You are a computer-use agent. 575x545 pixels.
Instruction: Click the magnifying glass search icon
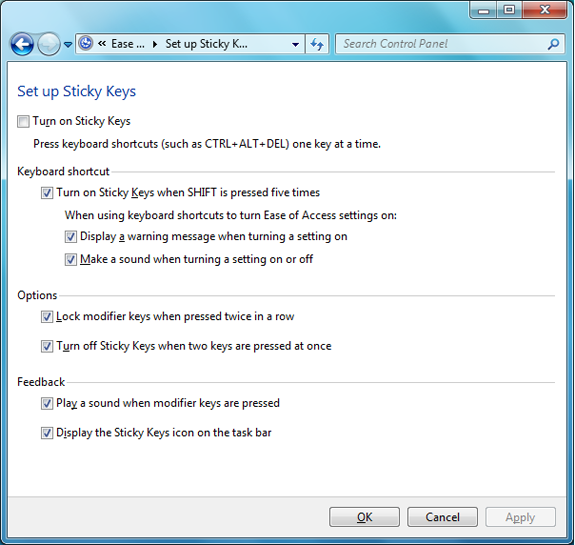pos(553,44)
